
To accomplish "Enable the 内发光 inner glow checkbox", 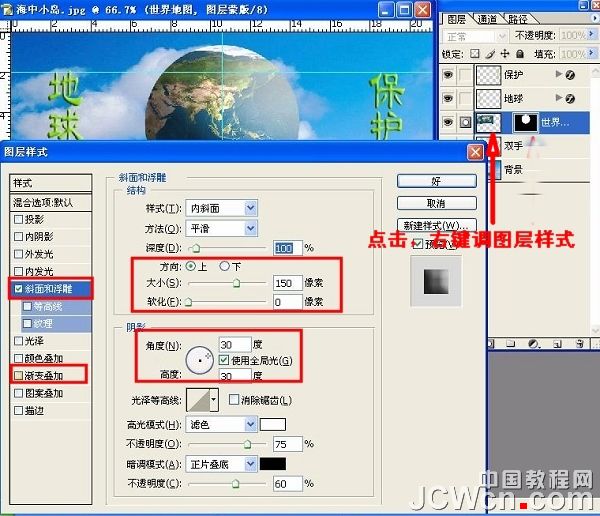I will point(18,271).
